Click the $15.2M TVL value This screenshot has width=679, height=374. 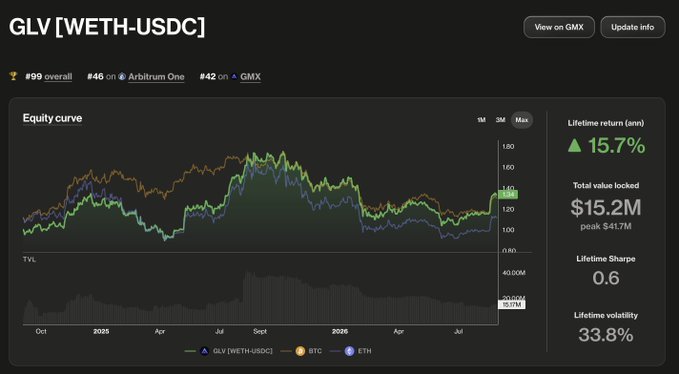click(606, 207)
